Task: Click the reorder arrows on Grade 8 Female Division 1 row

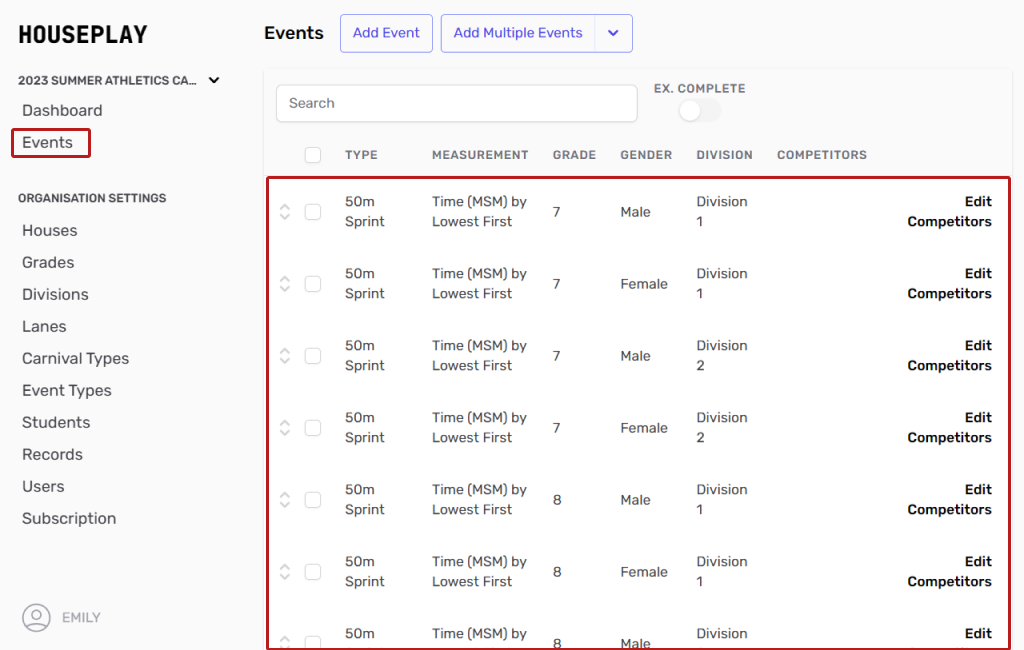Action: [285, 572]
